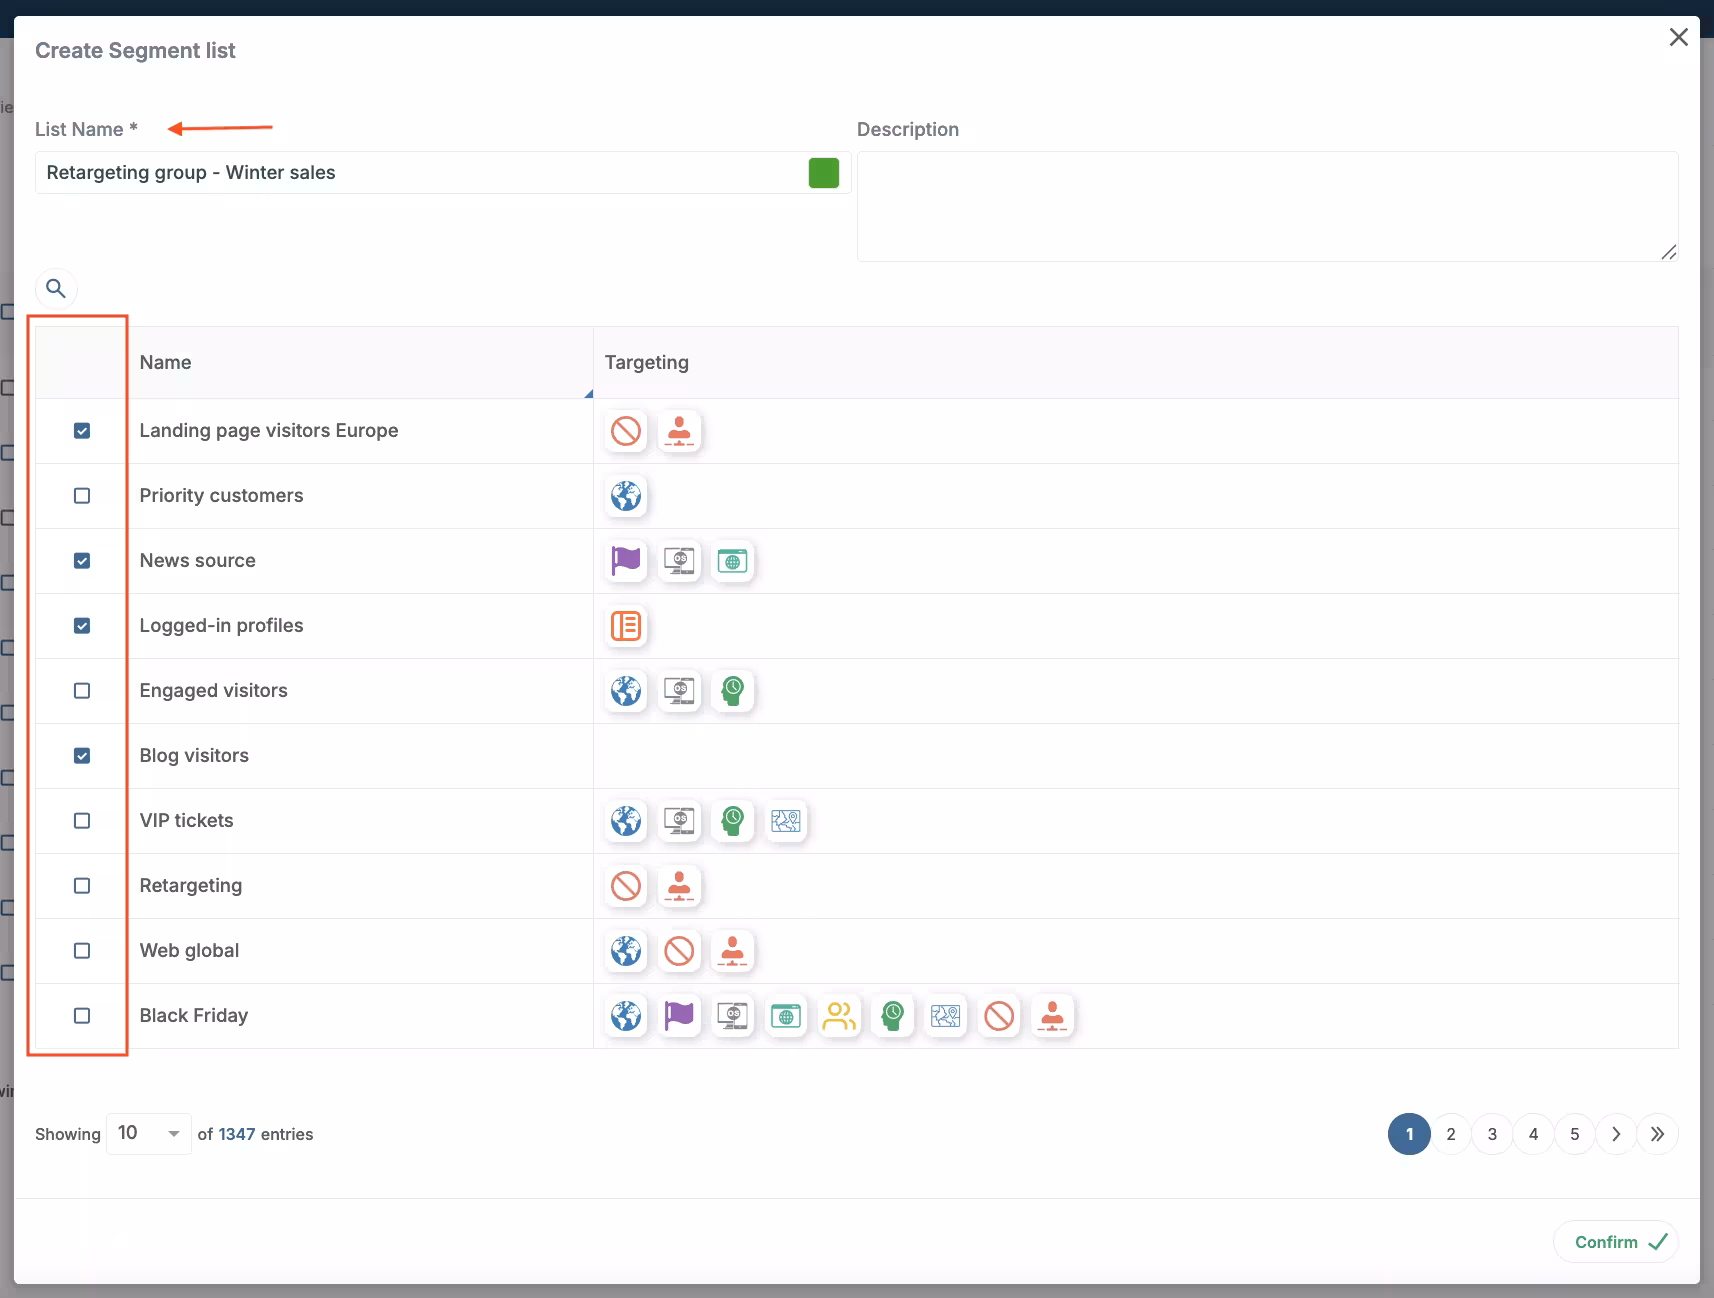This screenshot has width=1714, height=1298.
Task: Uncheck the Landing page visitors Europe segment
Action: tap(81, 431)
